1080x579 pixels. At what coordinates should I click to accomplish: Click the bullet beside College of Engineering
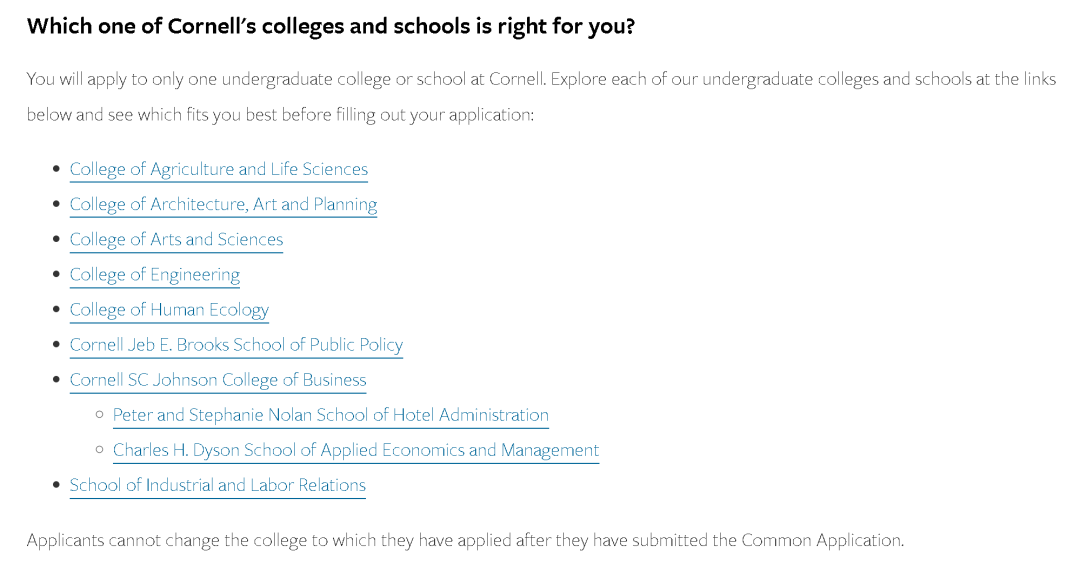click(x=56, y=275)
